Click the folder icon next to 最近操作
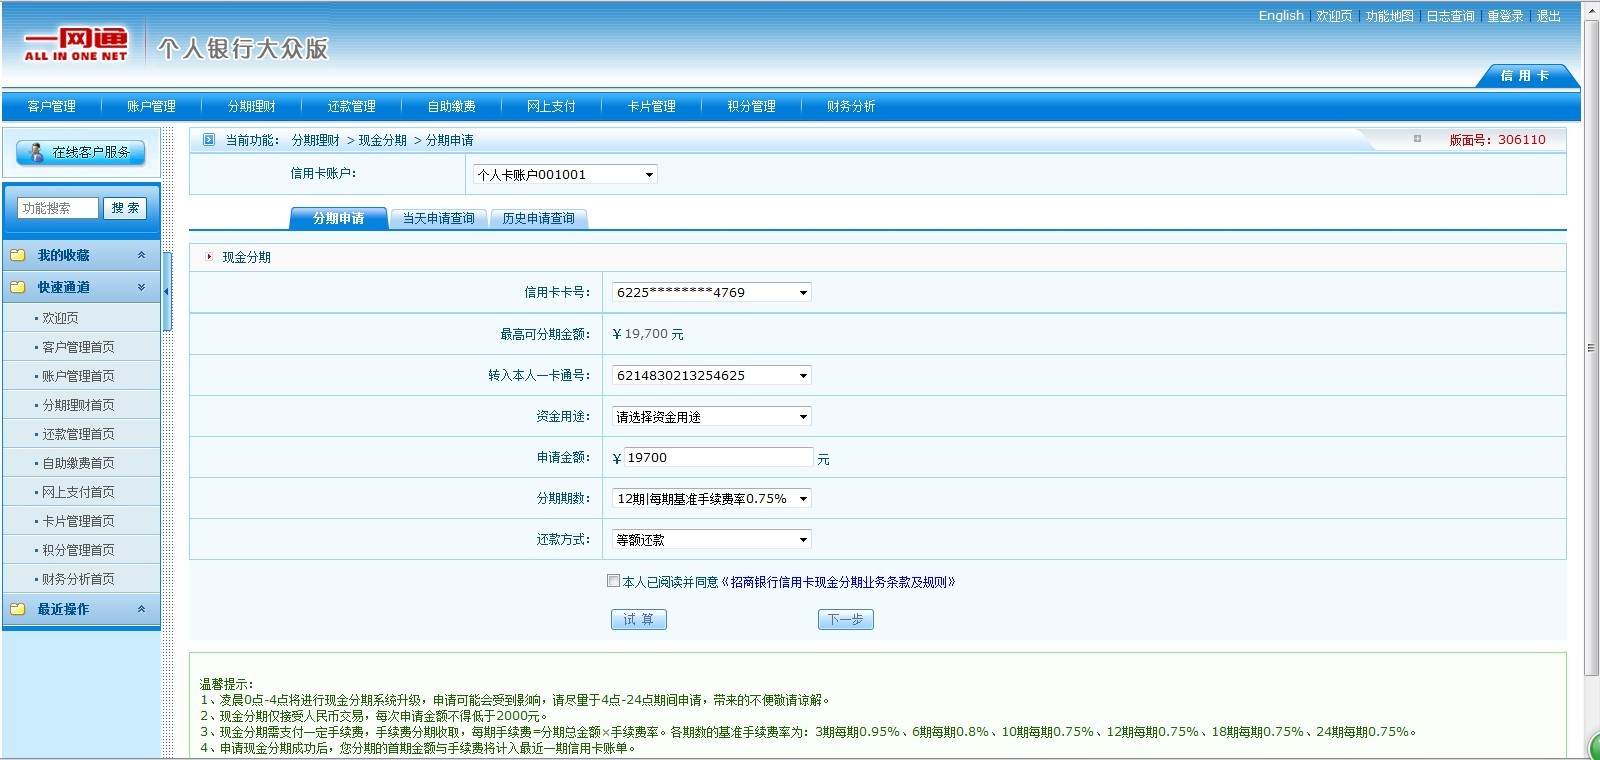 pyautogui.click(x=17, y=609)
